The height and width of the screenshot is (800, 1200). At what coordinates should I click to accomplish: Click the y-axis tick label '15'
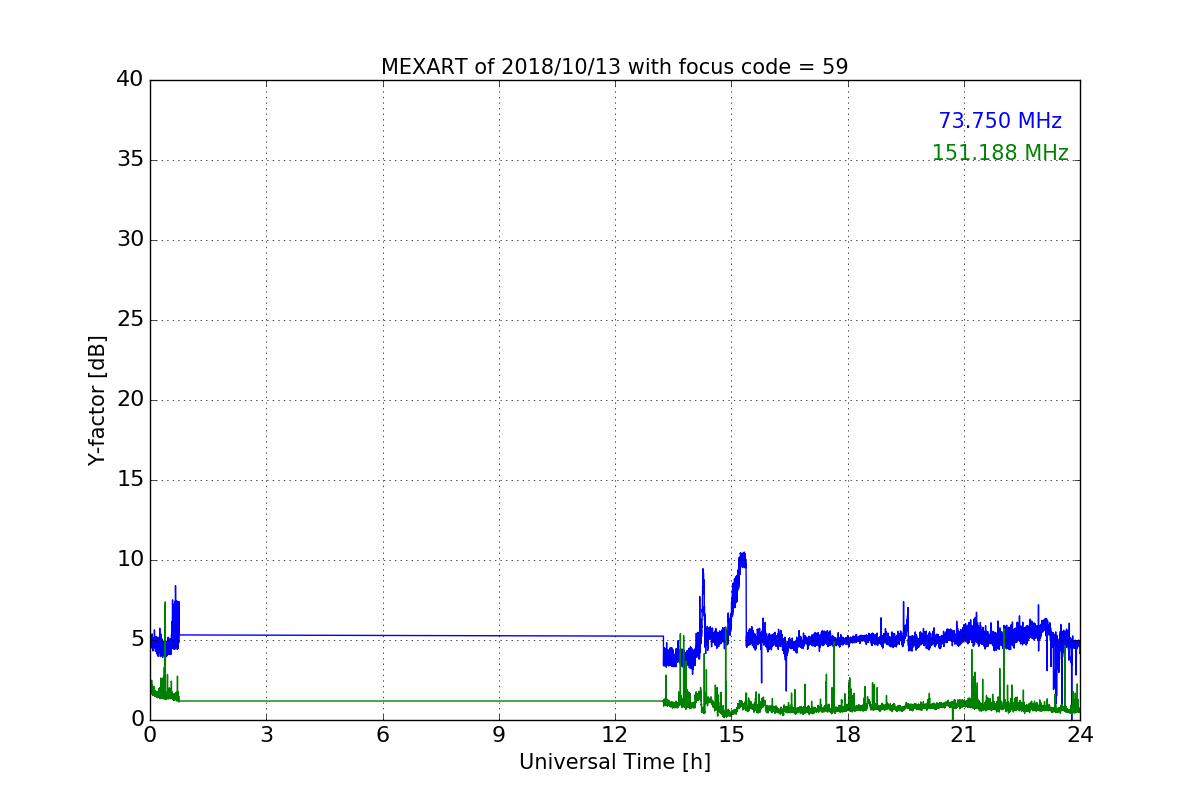(x=130, y=480)
